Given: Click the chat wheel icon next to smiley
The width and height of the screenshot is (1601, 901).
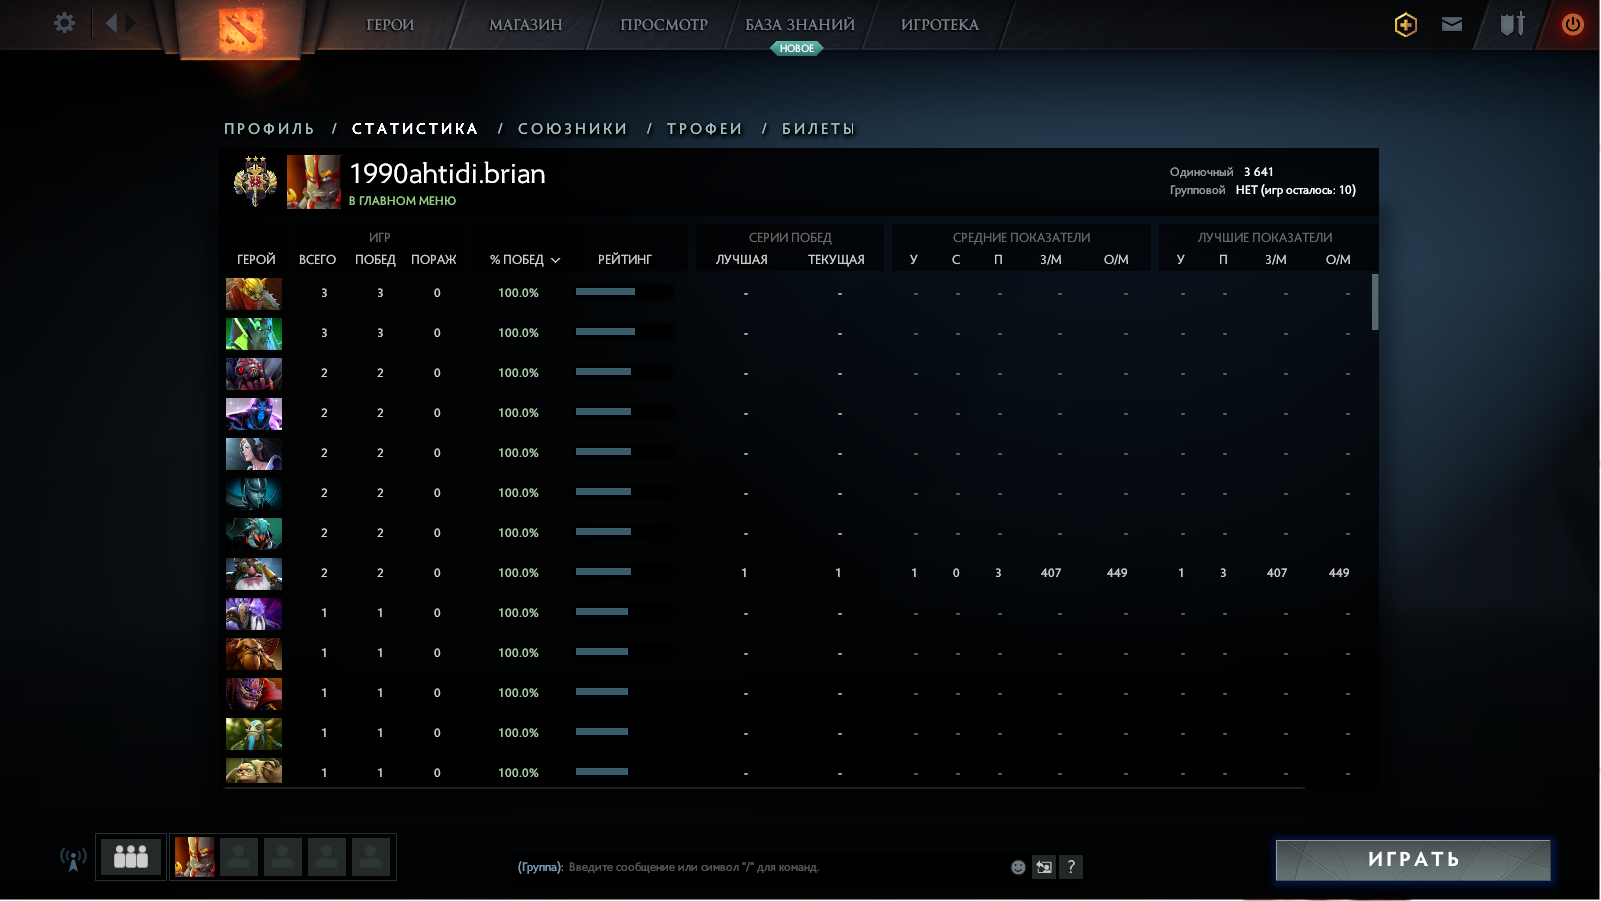Looking at the screenshot, I should [1044, 867].
